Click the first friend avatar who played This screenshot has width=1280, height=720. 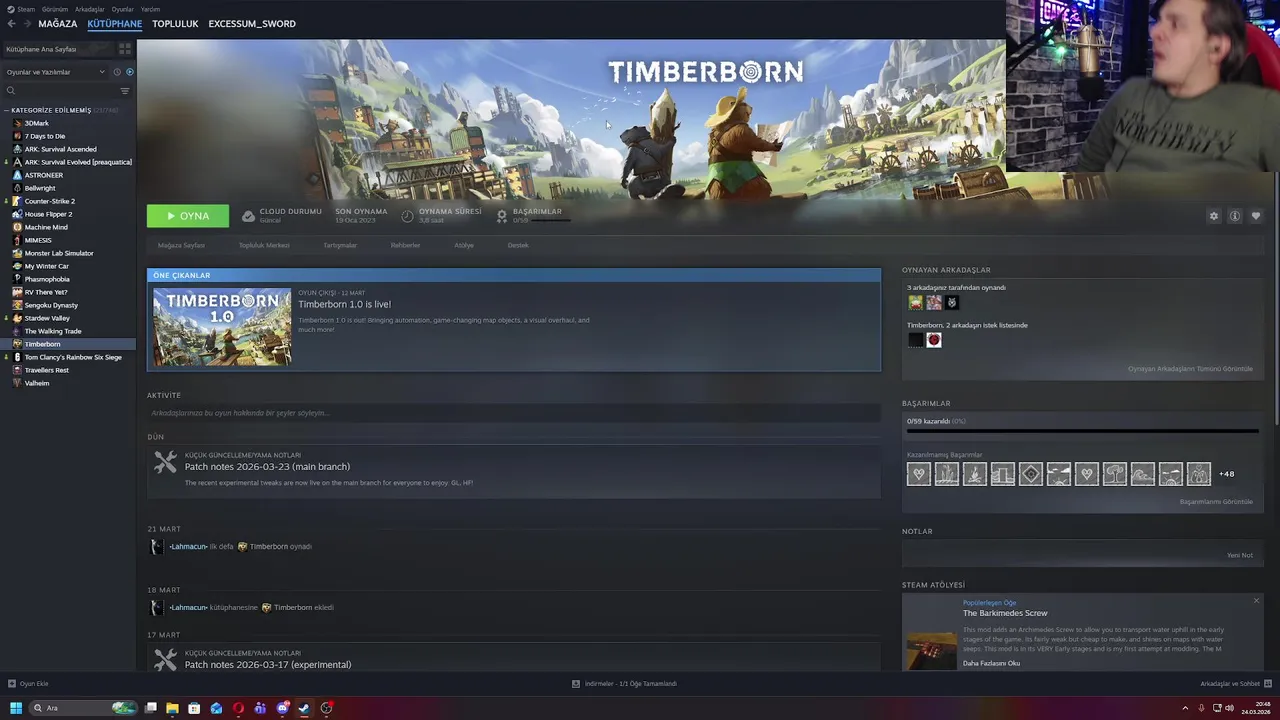pyautogui.click(x=915, y=302)
